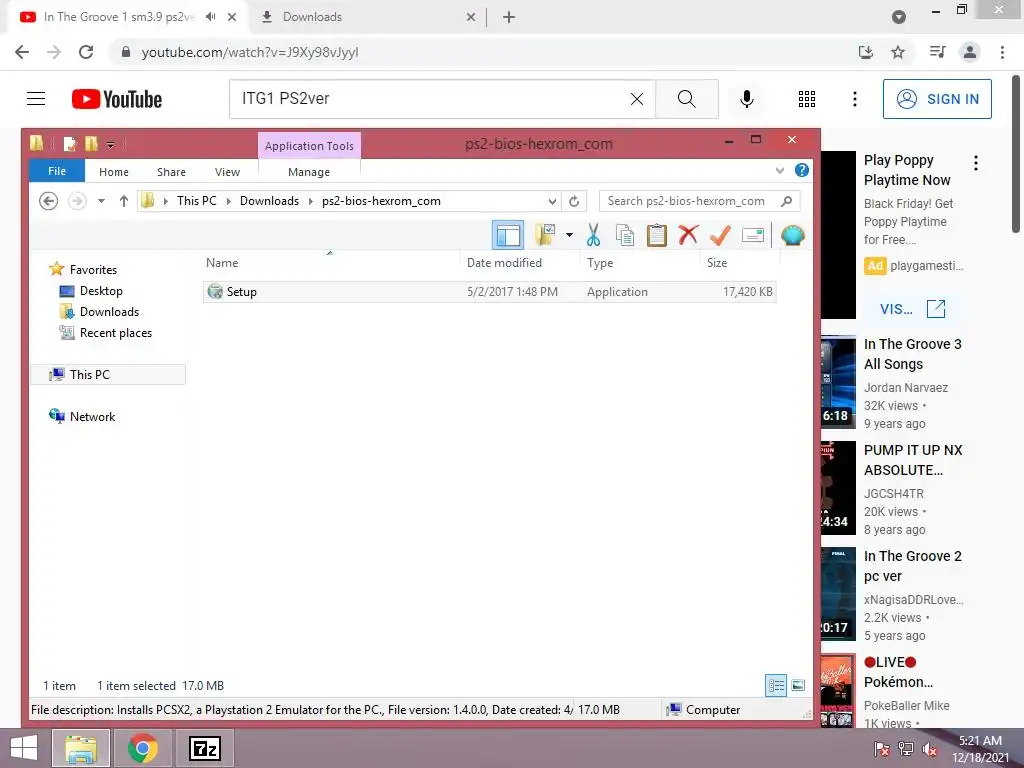The image size is (1024, 768).
Task: Click the Copy icon in Explorer toolbar
Action: coord(625,235)
